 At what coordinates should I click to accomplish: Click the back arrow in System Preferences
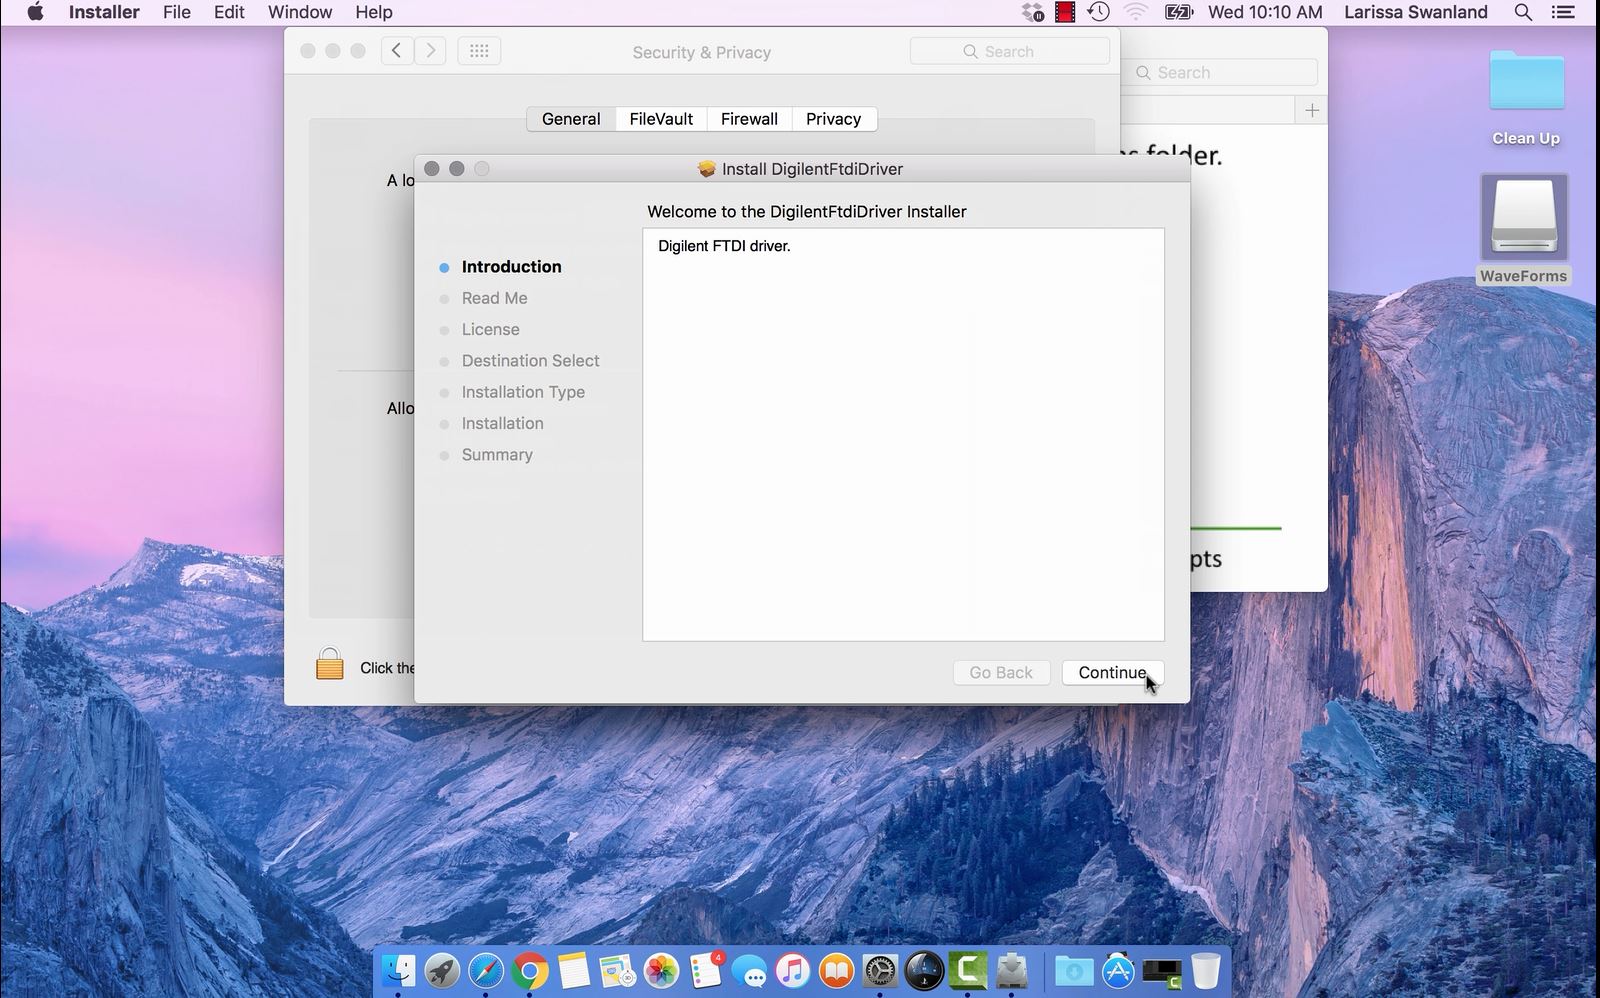tap(397, 51)
